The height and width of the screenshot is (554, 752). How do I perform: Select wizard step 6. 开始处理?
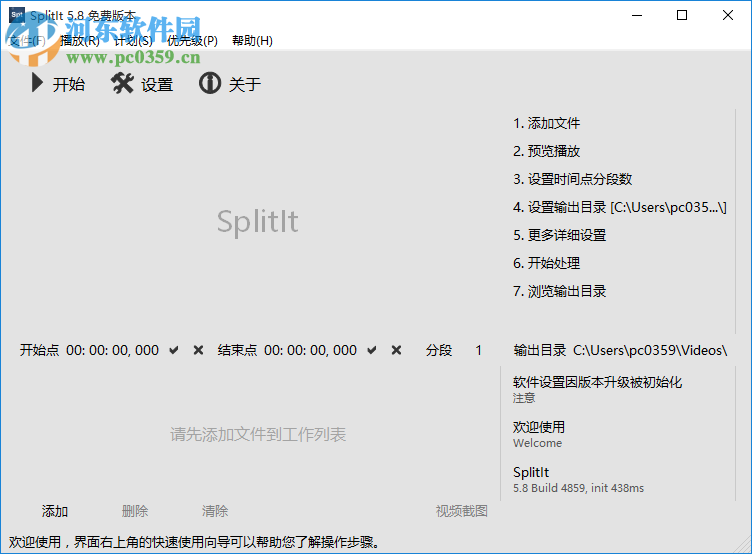click(546, 263)
